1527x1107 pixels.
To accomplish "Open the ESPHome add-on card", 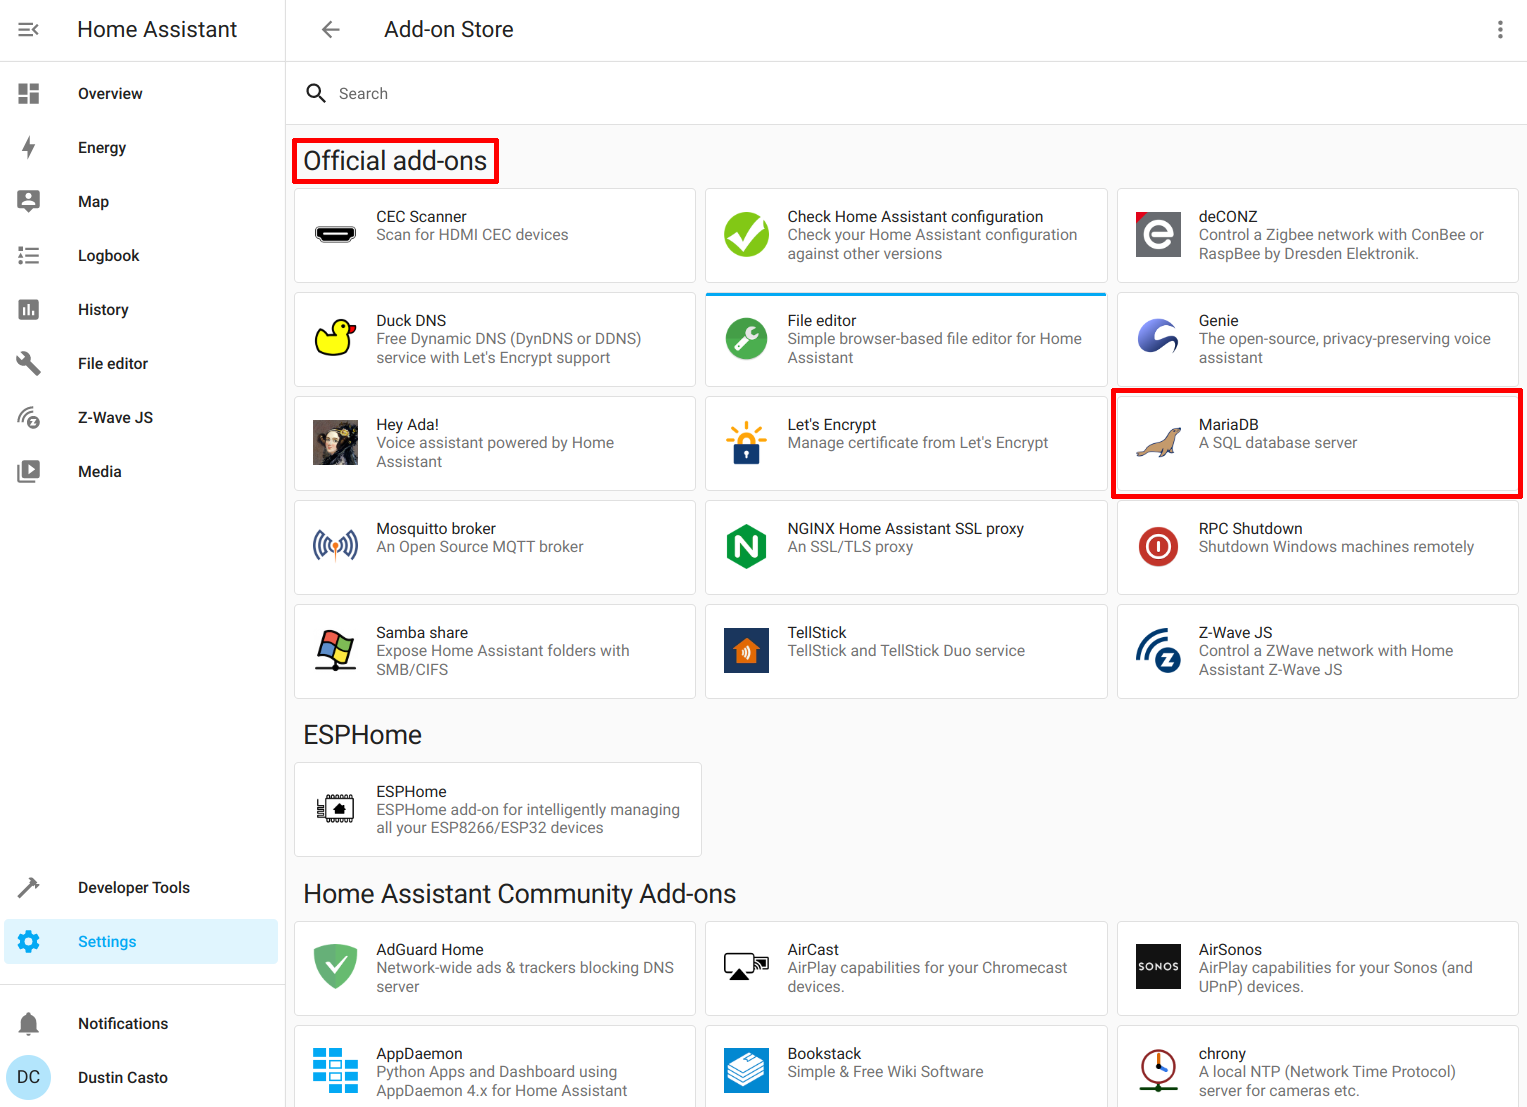I will [498, 810].
